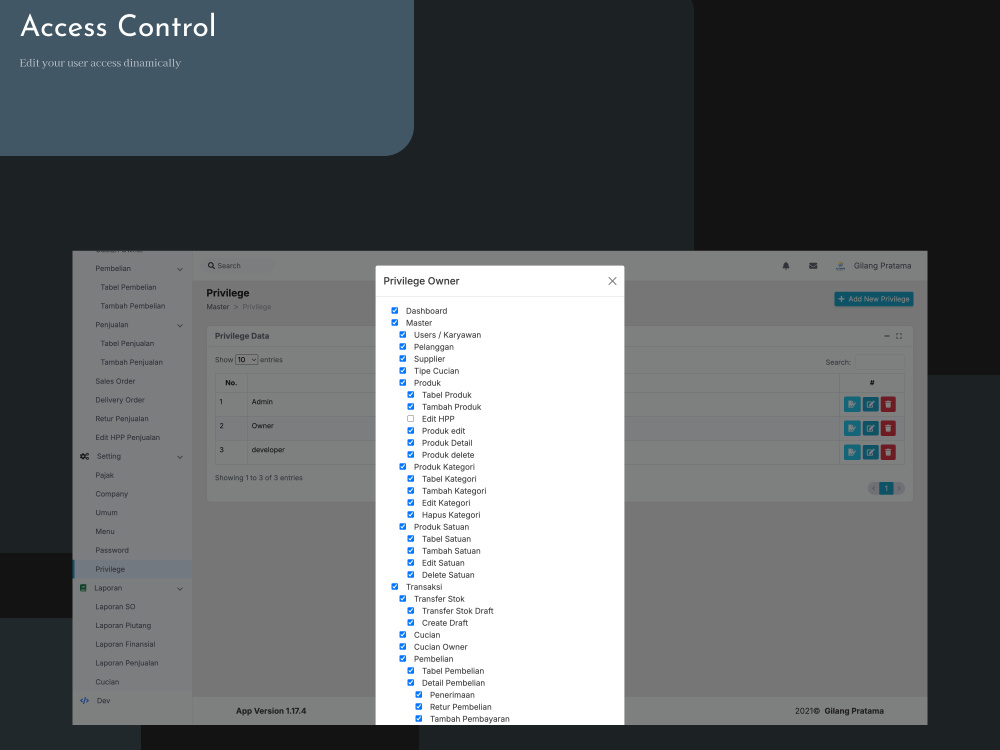Toggle the Supplier checkbox

click(x=402, y=358)
